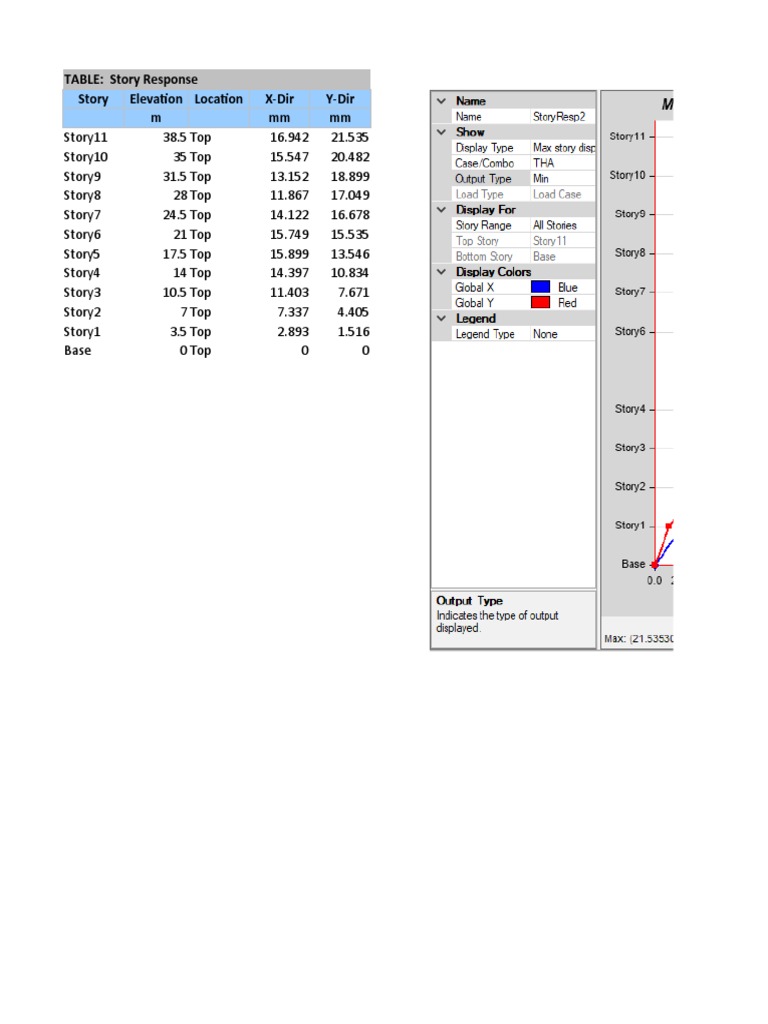Click the Story11 label on plot axis

tap(627, 136)
